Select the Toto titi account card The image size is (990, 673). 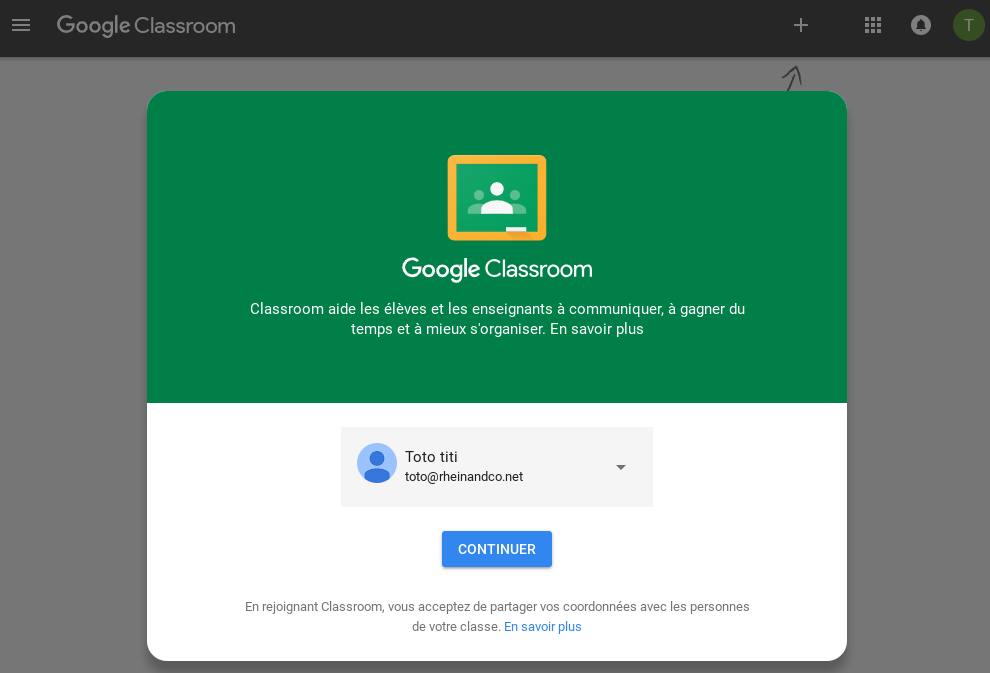[497, 466]
